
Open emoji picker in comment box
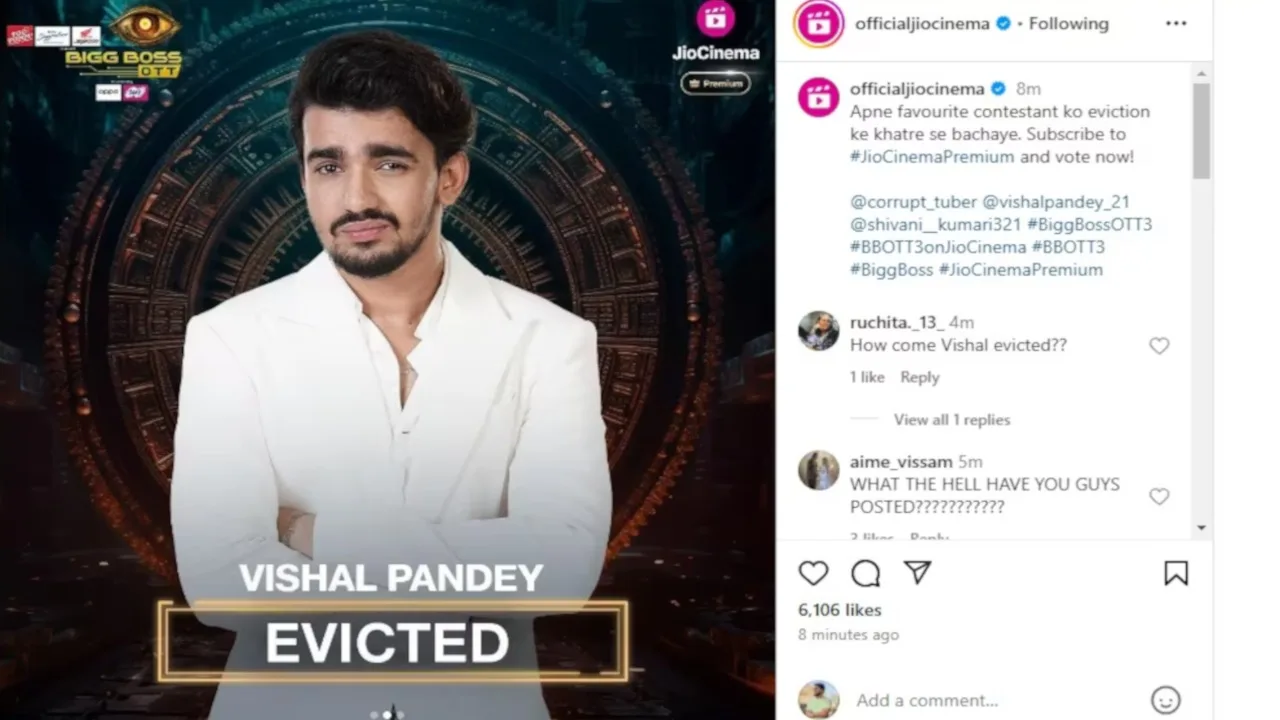[x=1165, y=700]
